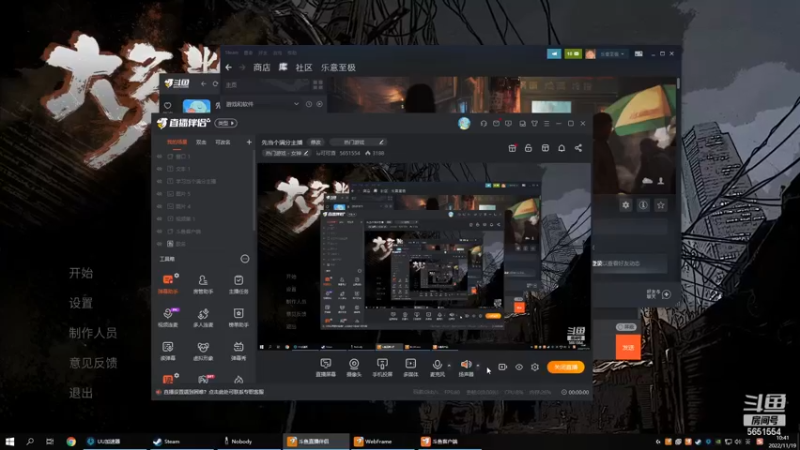Toggle the preview eye icon in the bottom bar
Screen dimensions: 800x450
tap(519, 367)
